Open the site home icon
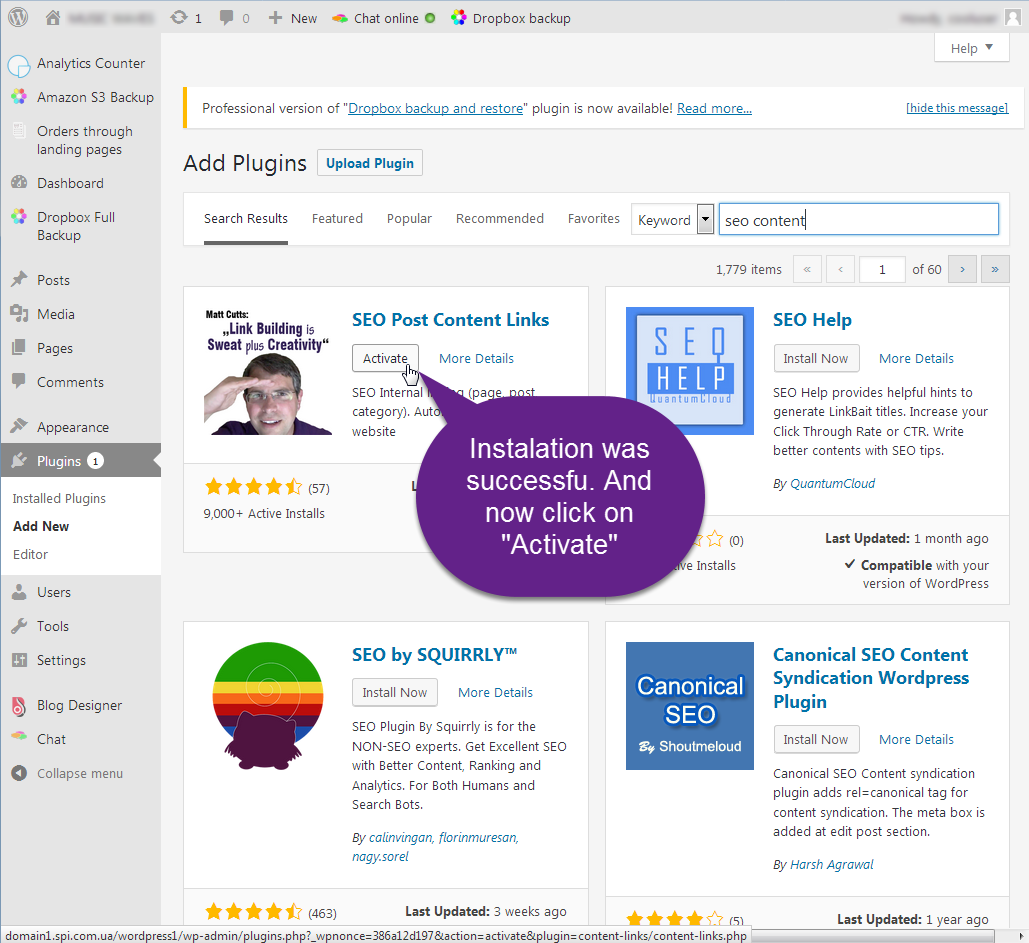The width and height of the screenshot is (1029, 943). click(x=53, y=18)
